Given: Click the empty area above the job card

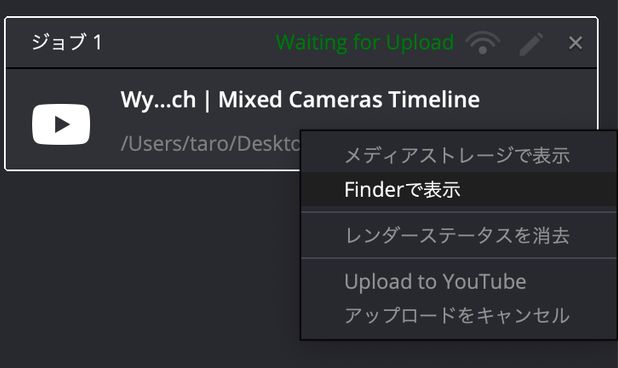Looking at the screenshot, I should click(x=300, y=7).
